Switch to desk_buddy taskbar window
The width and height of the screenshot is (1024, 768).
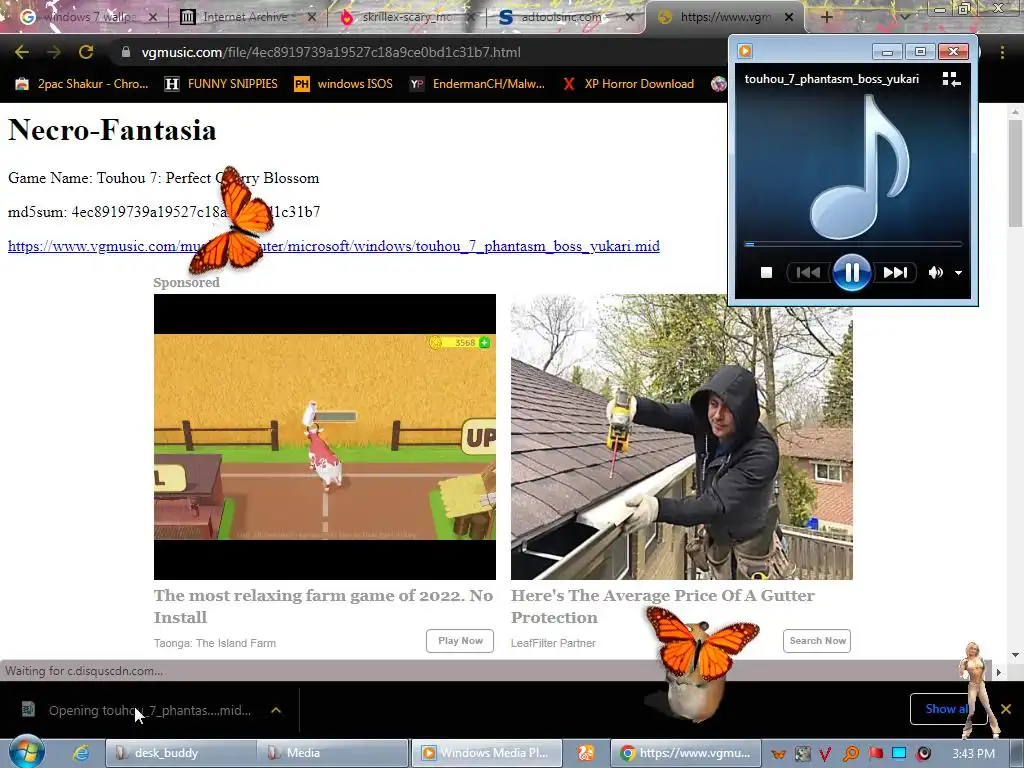point(180,753)
